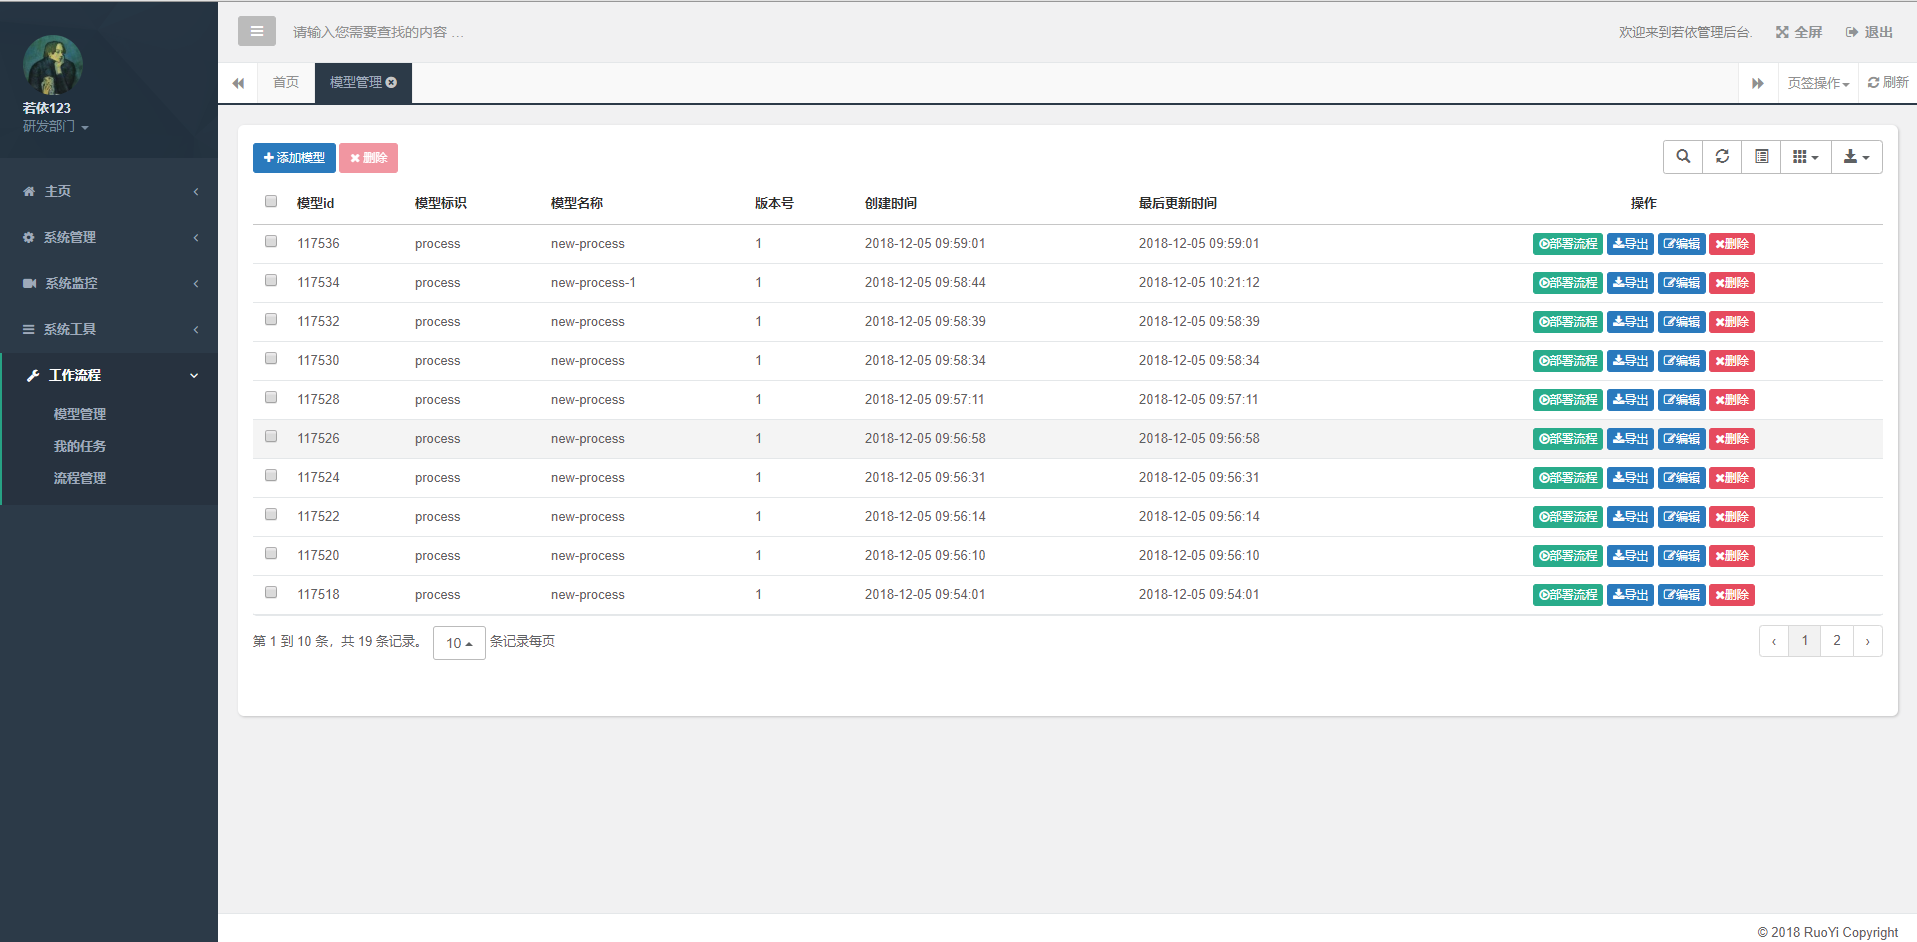Click the hamburger menu icon to collapse sidebar
Viewport: 1917px width, 942px height.
pos(256,32)
